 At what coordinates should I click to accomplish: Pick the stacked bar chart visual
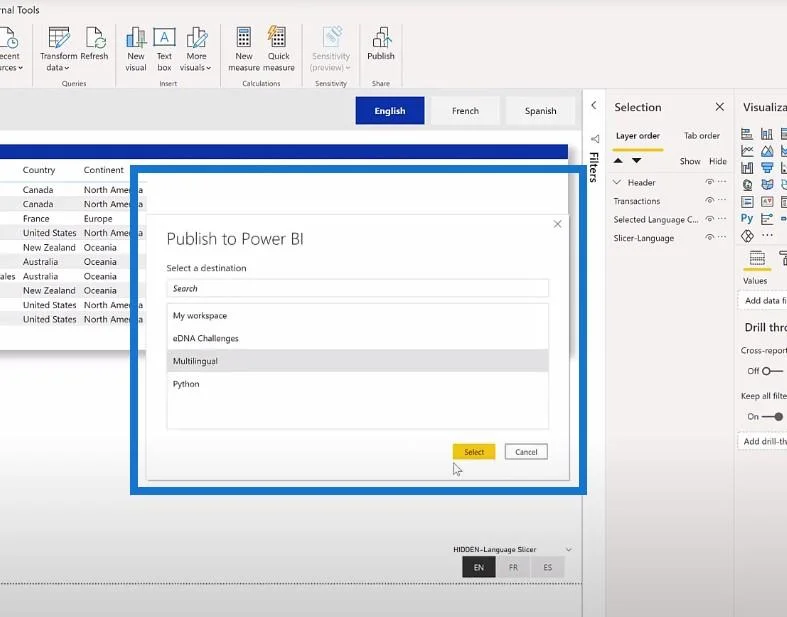tap(747, 134)
